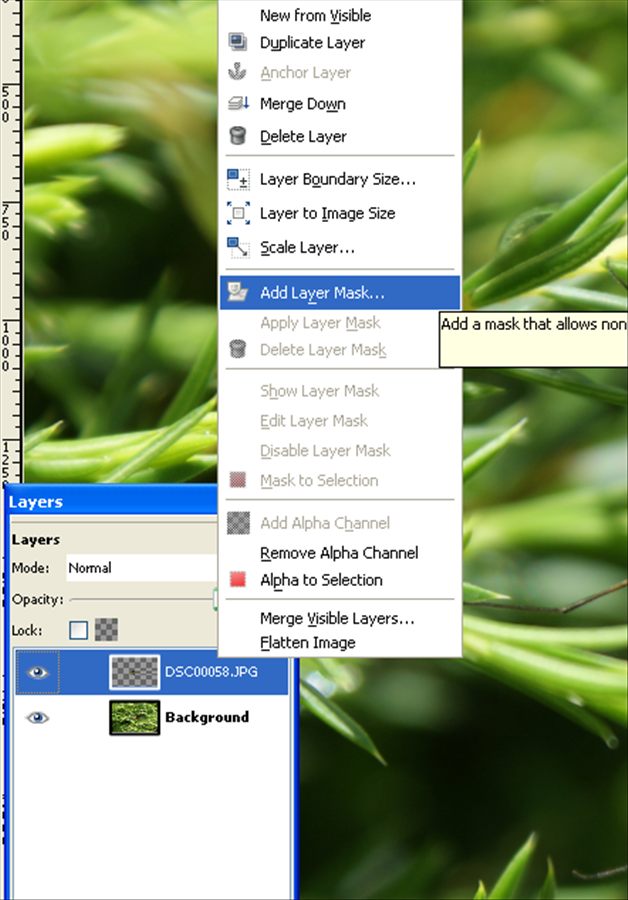This screenshot has width=628, height=900.
Task: Click the red Alpha to Selection icon
Action: [x=238, y=579]
